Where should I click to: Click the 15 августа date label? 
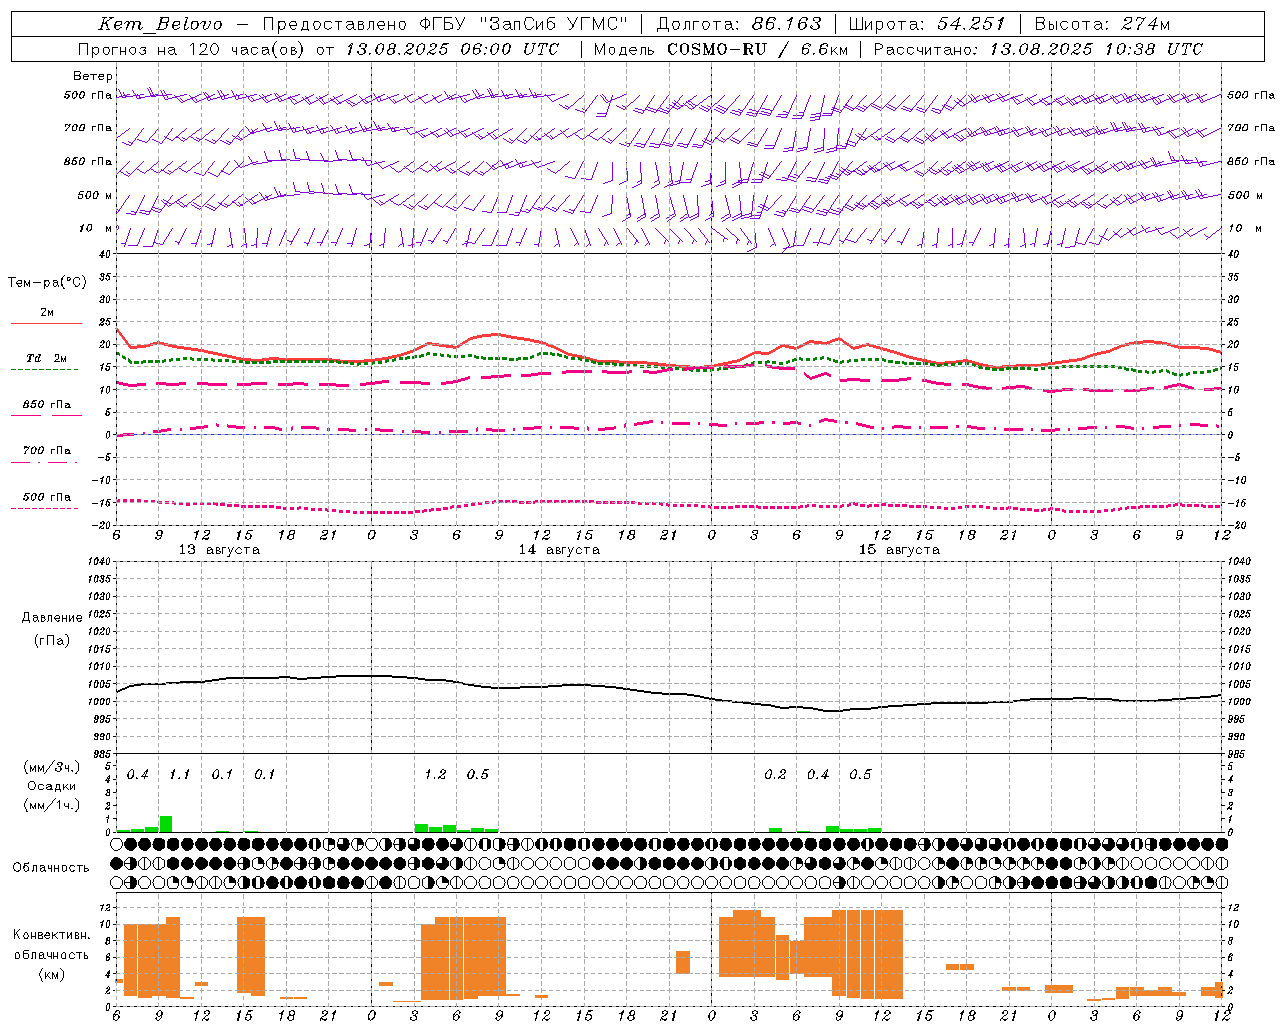tap(899, 550)
